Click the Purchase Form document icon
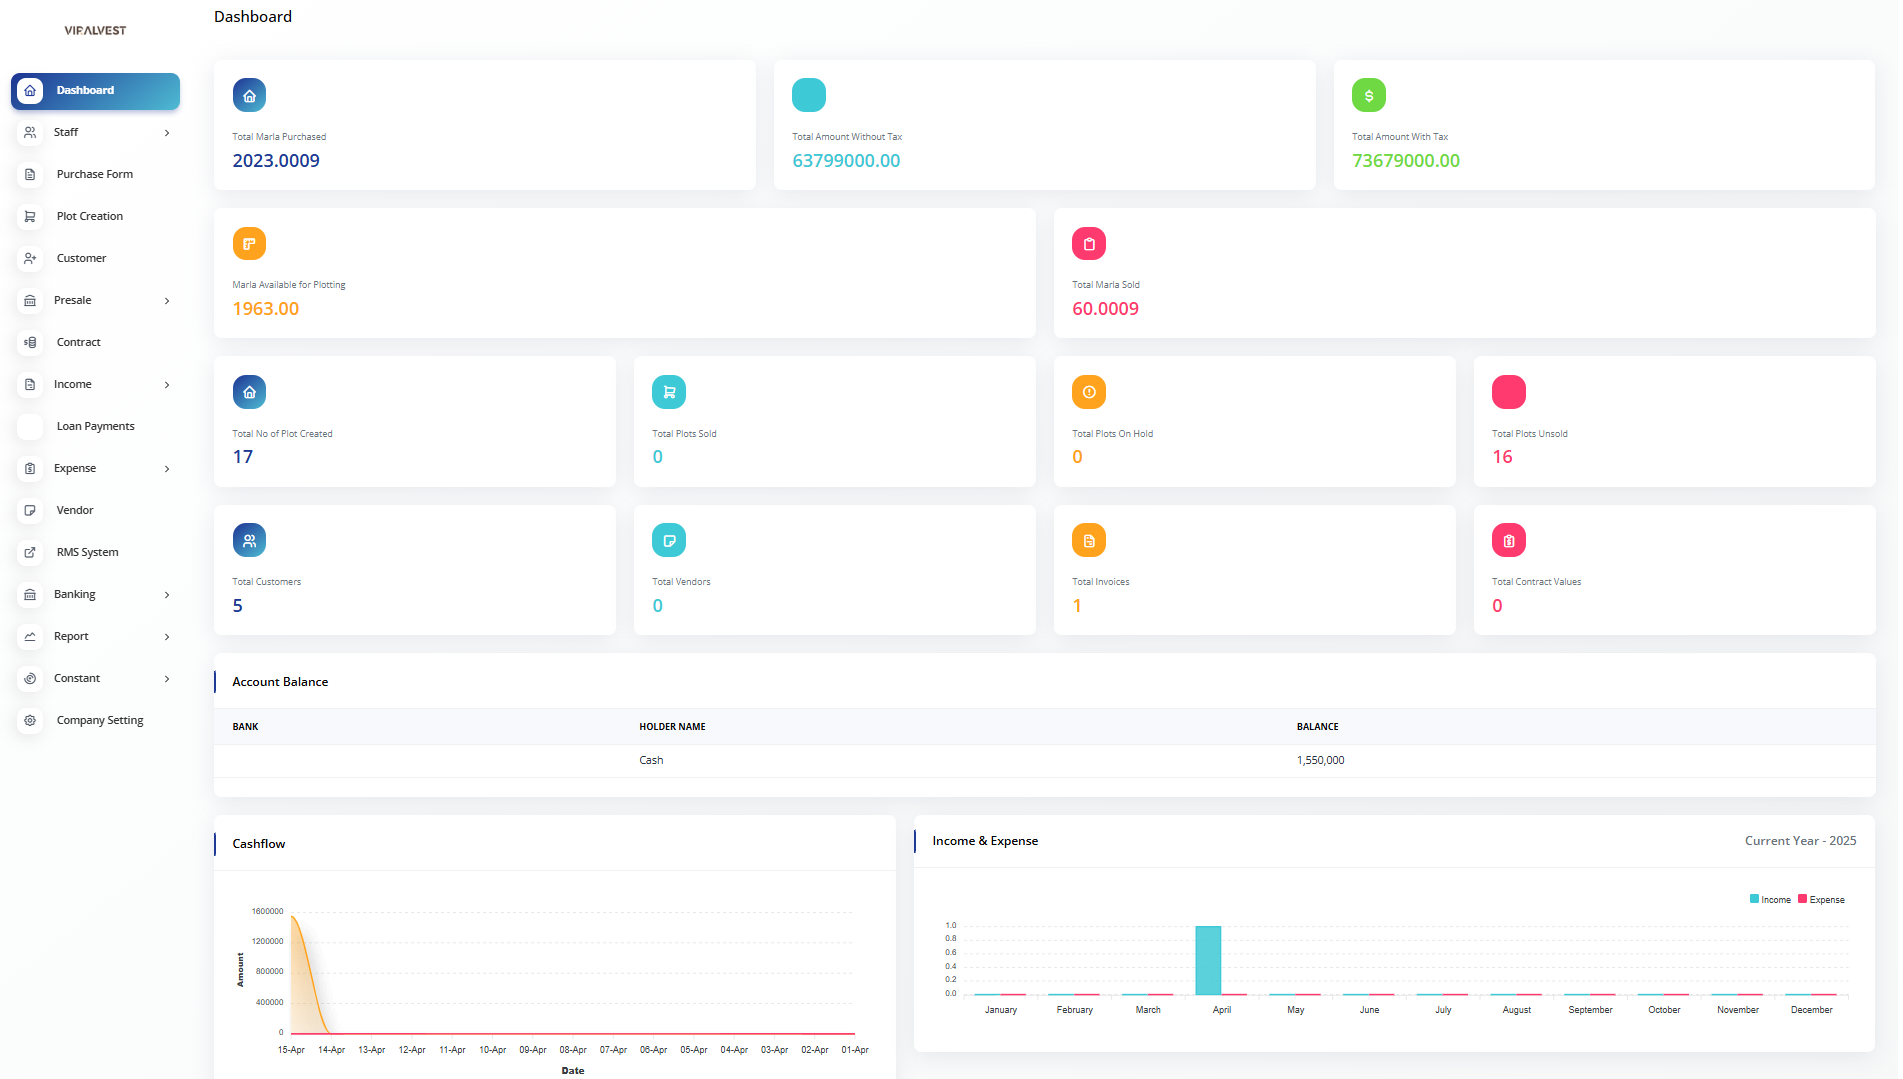Viewport: 1903px width, 1079px height. [x=30, y=174]
